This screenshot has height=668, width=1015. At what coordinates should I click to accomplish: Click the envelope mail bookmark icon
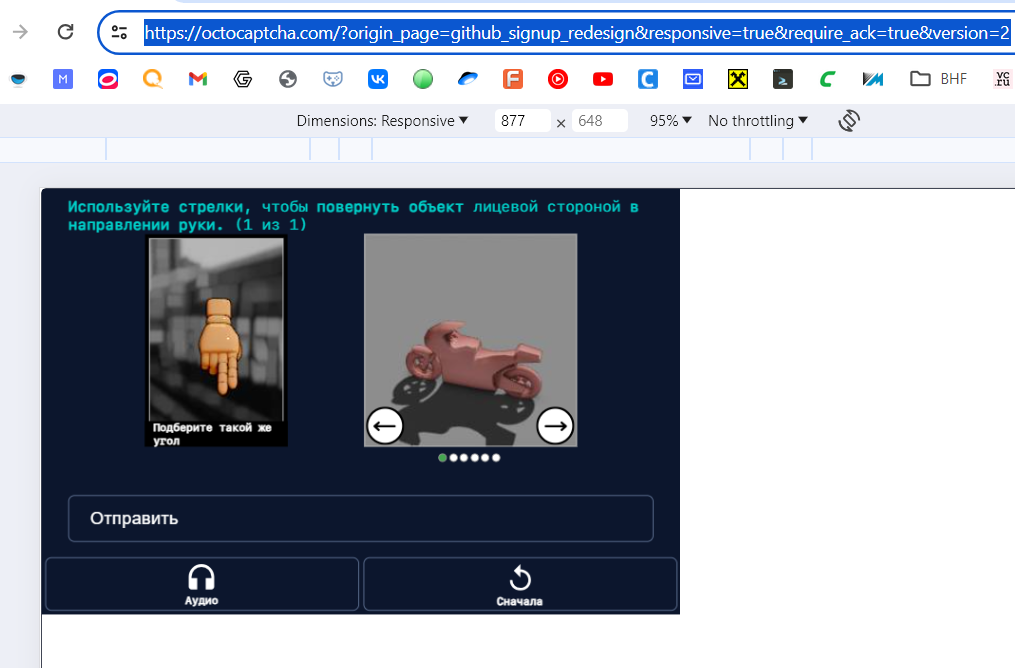click(x=692, y=79)
